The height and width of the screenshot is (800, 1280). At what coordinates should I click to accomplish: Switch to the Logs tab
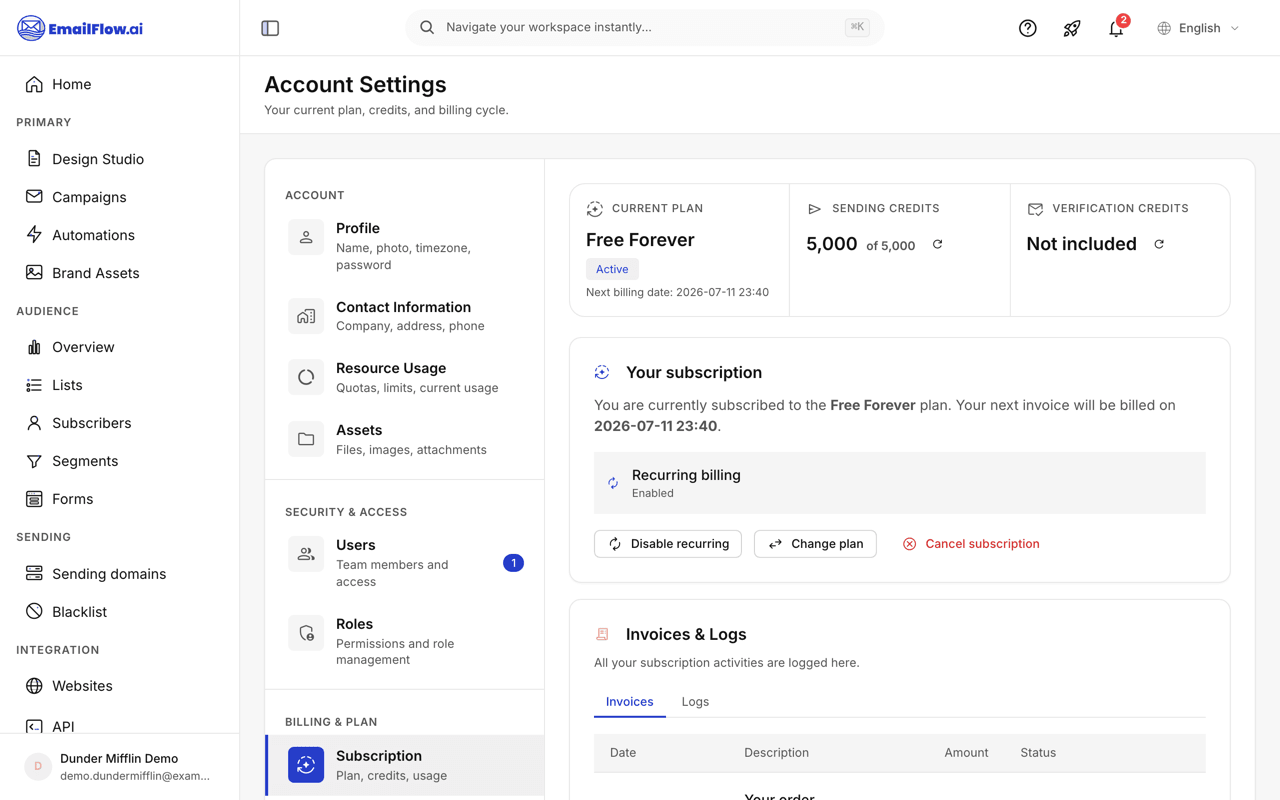[x=695, y=702]
